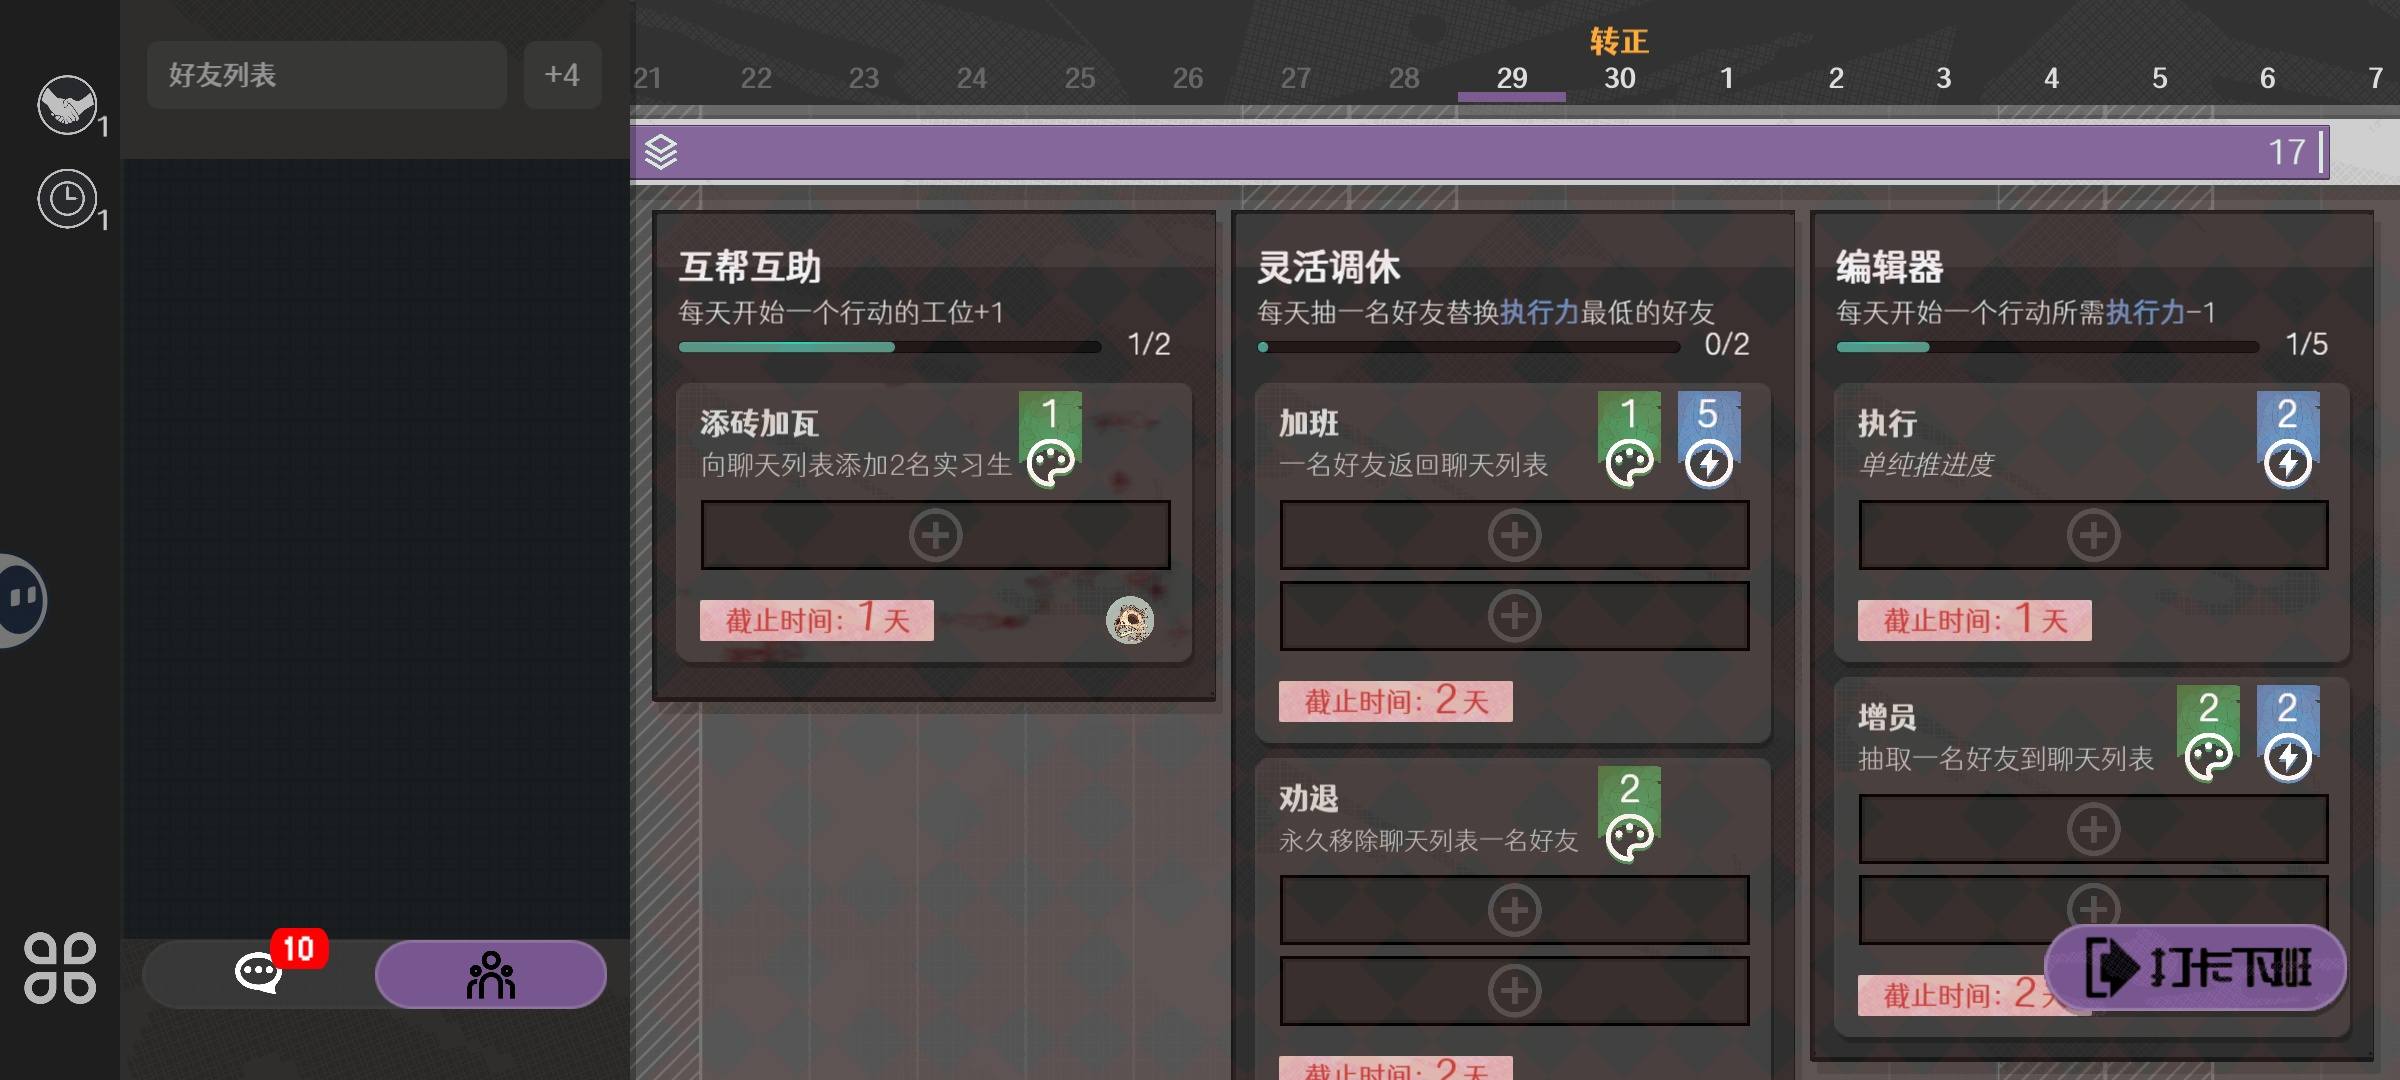This screenshot has width=2400, height=1080.
Task: Open the chat tab with the 10 badge
Action: [258, 973]
